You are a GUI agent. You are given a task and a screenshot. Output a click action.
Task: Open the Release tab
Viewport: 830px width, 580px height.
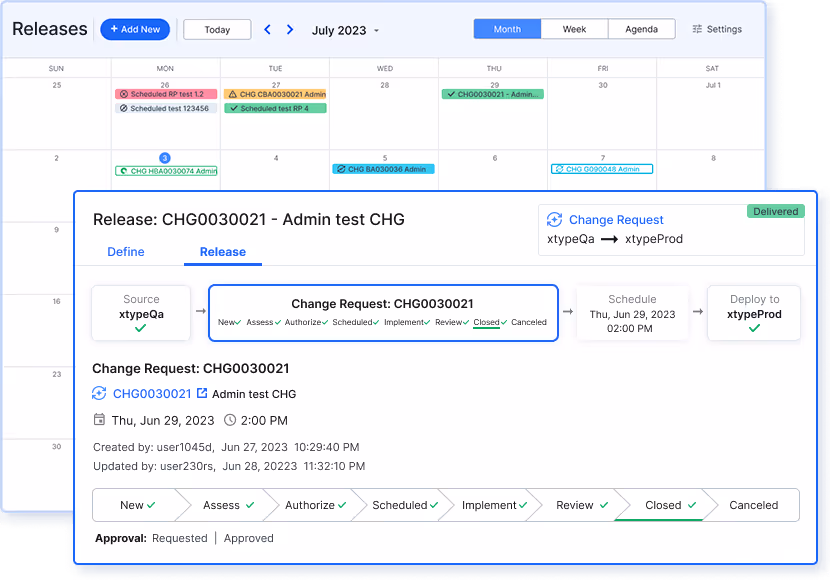[x=223, y=252]
